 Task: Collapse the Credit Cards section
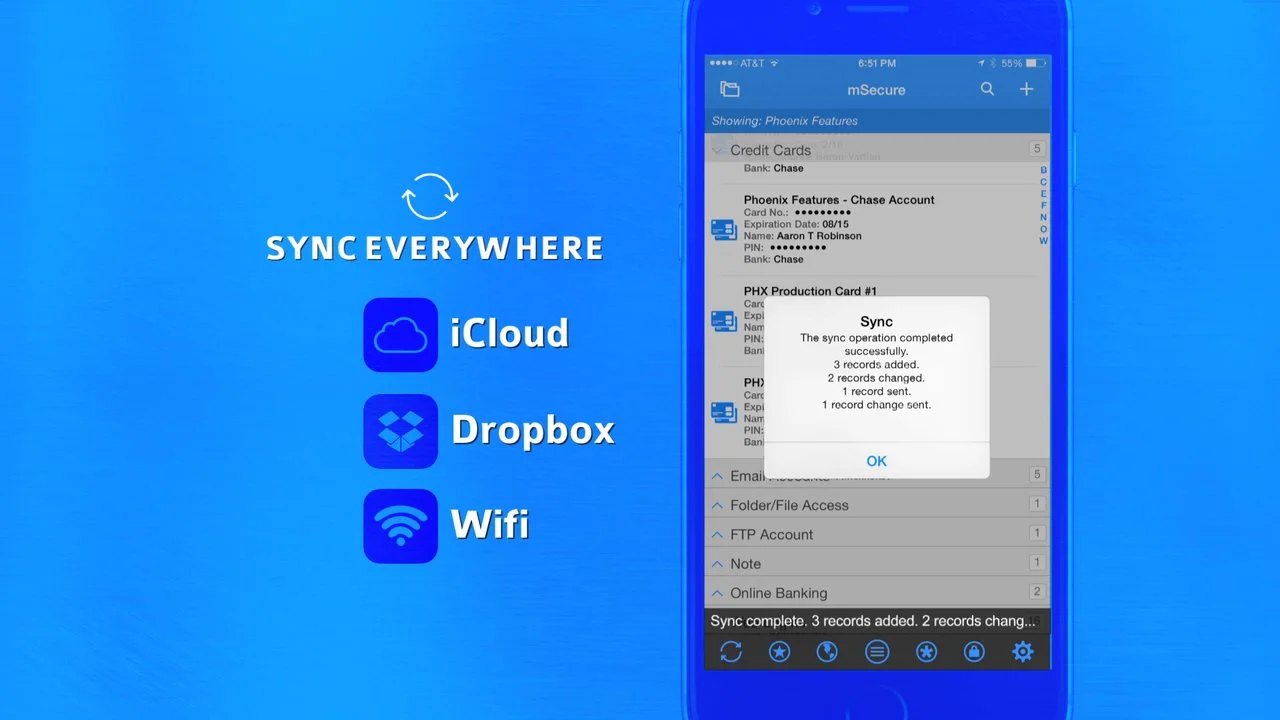click(877, 150)
